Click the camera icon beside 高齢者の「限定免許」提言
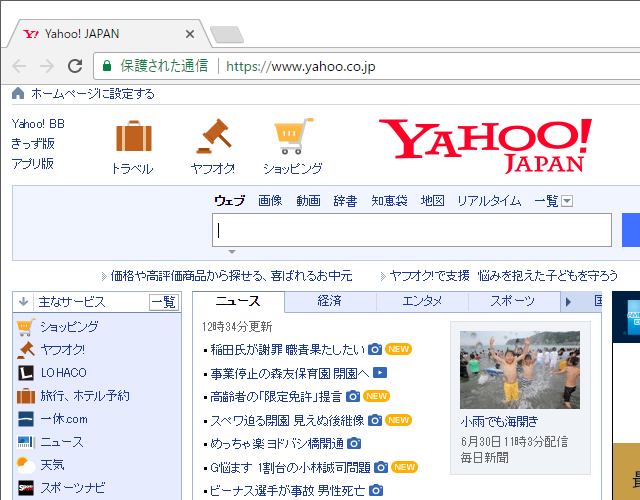The width and height of the screenshot is (640, 500). click(353, 396)
